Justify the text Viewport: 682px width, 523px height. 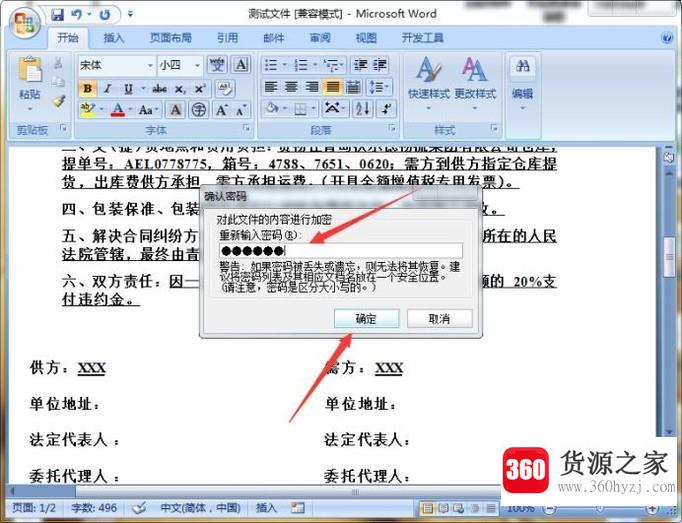pos(333,87)
